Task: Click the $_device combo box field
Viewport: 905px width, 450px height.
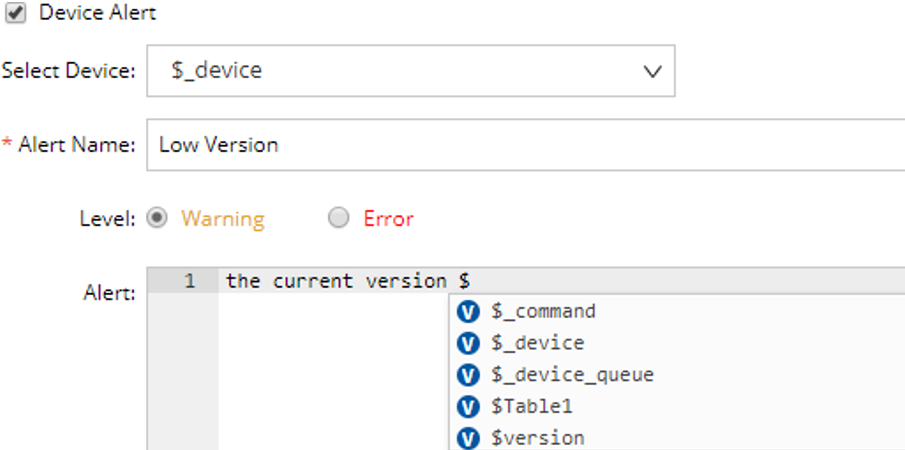Action: coord(390,71)
